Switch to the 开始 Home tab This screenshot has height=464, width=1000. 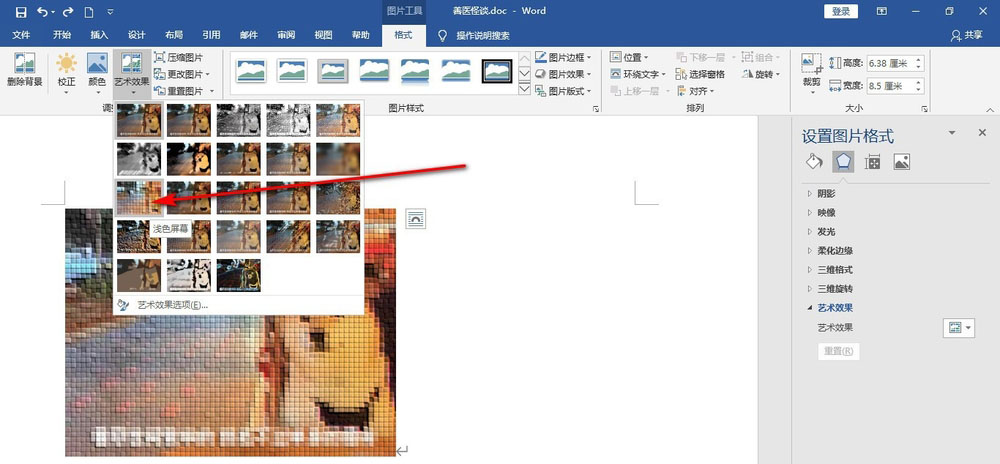point(62,35)
